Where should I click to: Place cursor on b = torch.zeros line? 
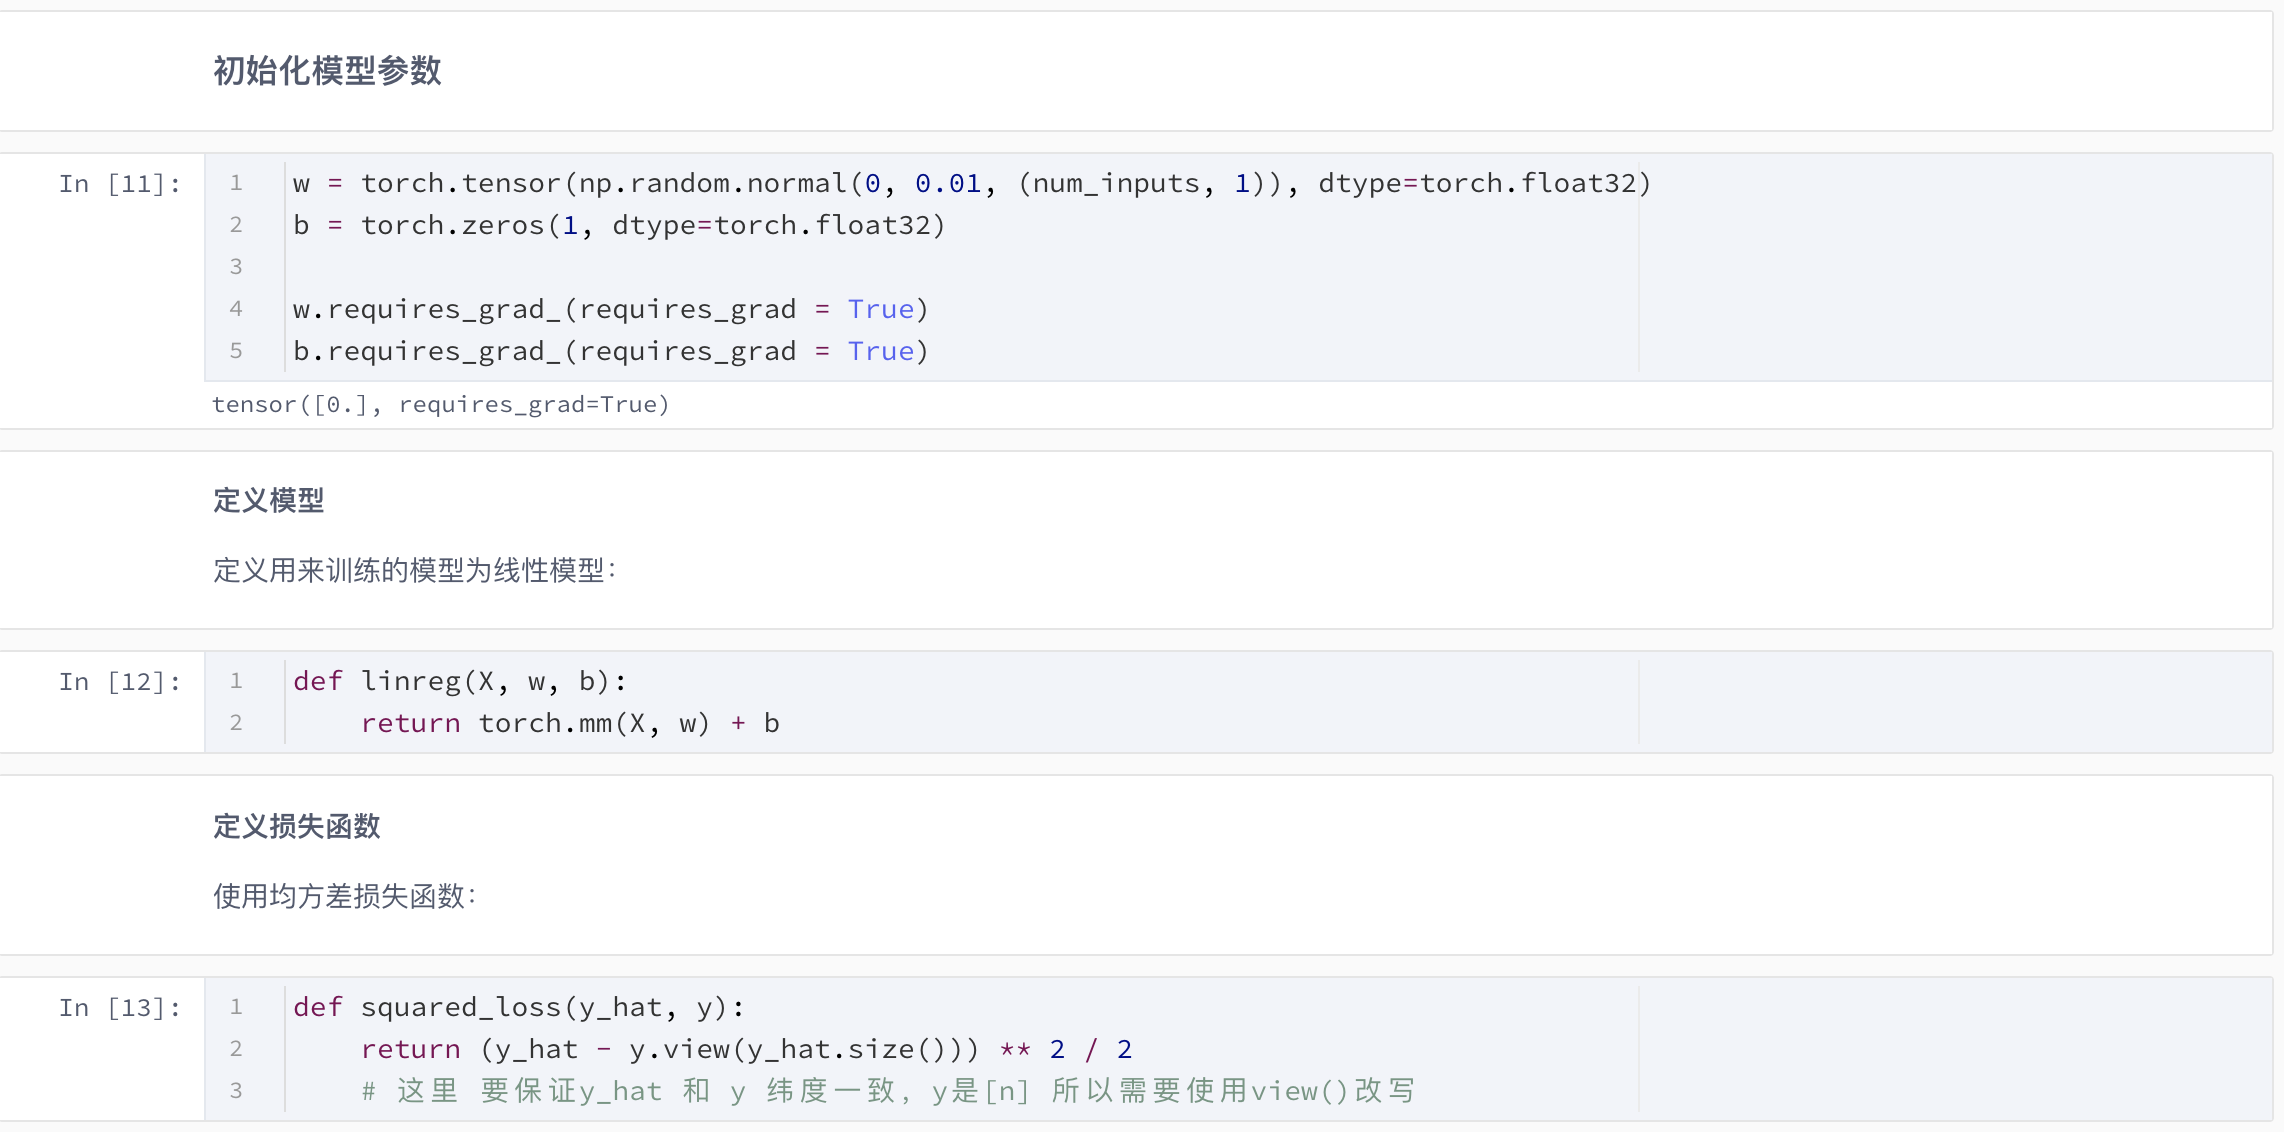coord(618,226)
